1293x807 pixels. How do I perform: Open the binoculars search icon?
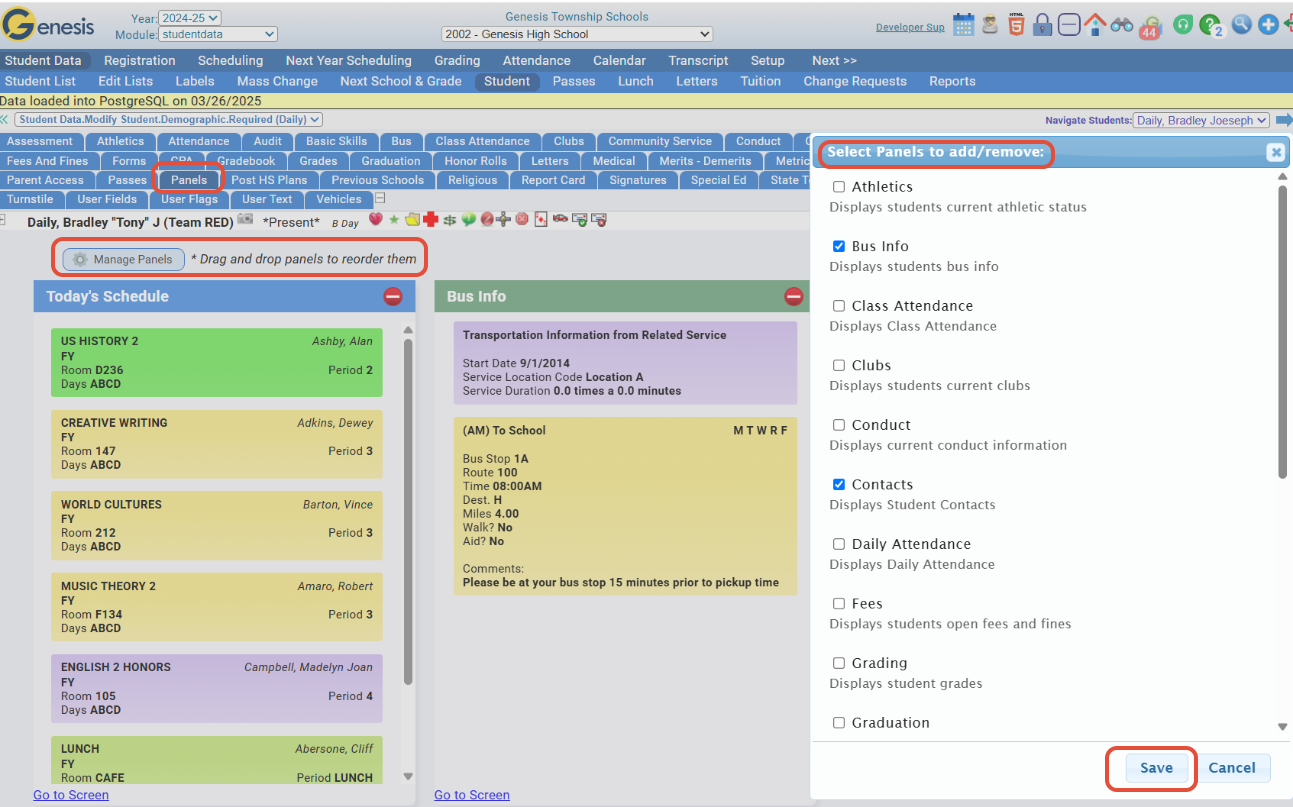(1122, 25)
